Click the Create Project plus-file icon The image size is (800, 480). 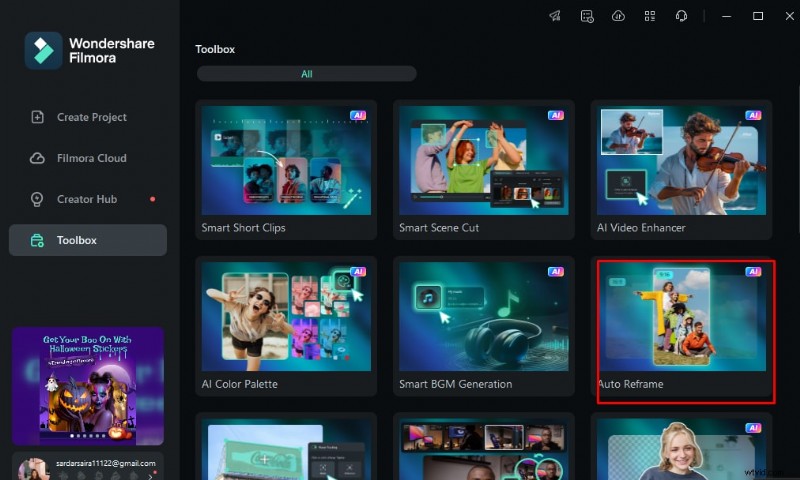click(x=37, y=117)
